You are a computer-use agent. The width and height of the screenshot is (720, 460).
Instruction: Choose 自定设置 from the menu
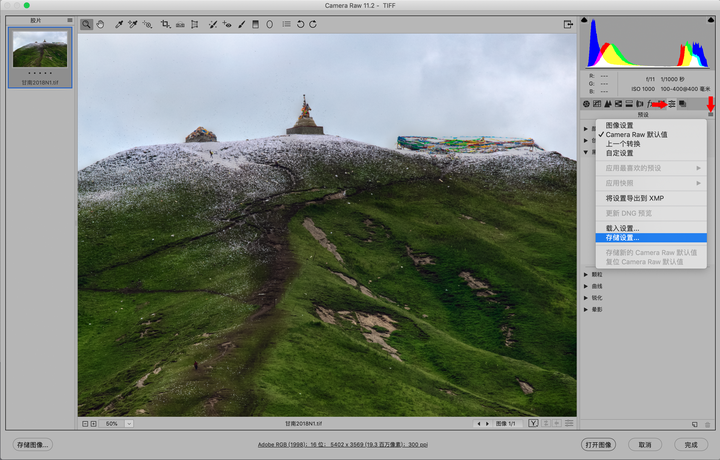click(651, 153)
